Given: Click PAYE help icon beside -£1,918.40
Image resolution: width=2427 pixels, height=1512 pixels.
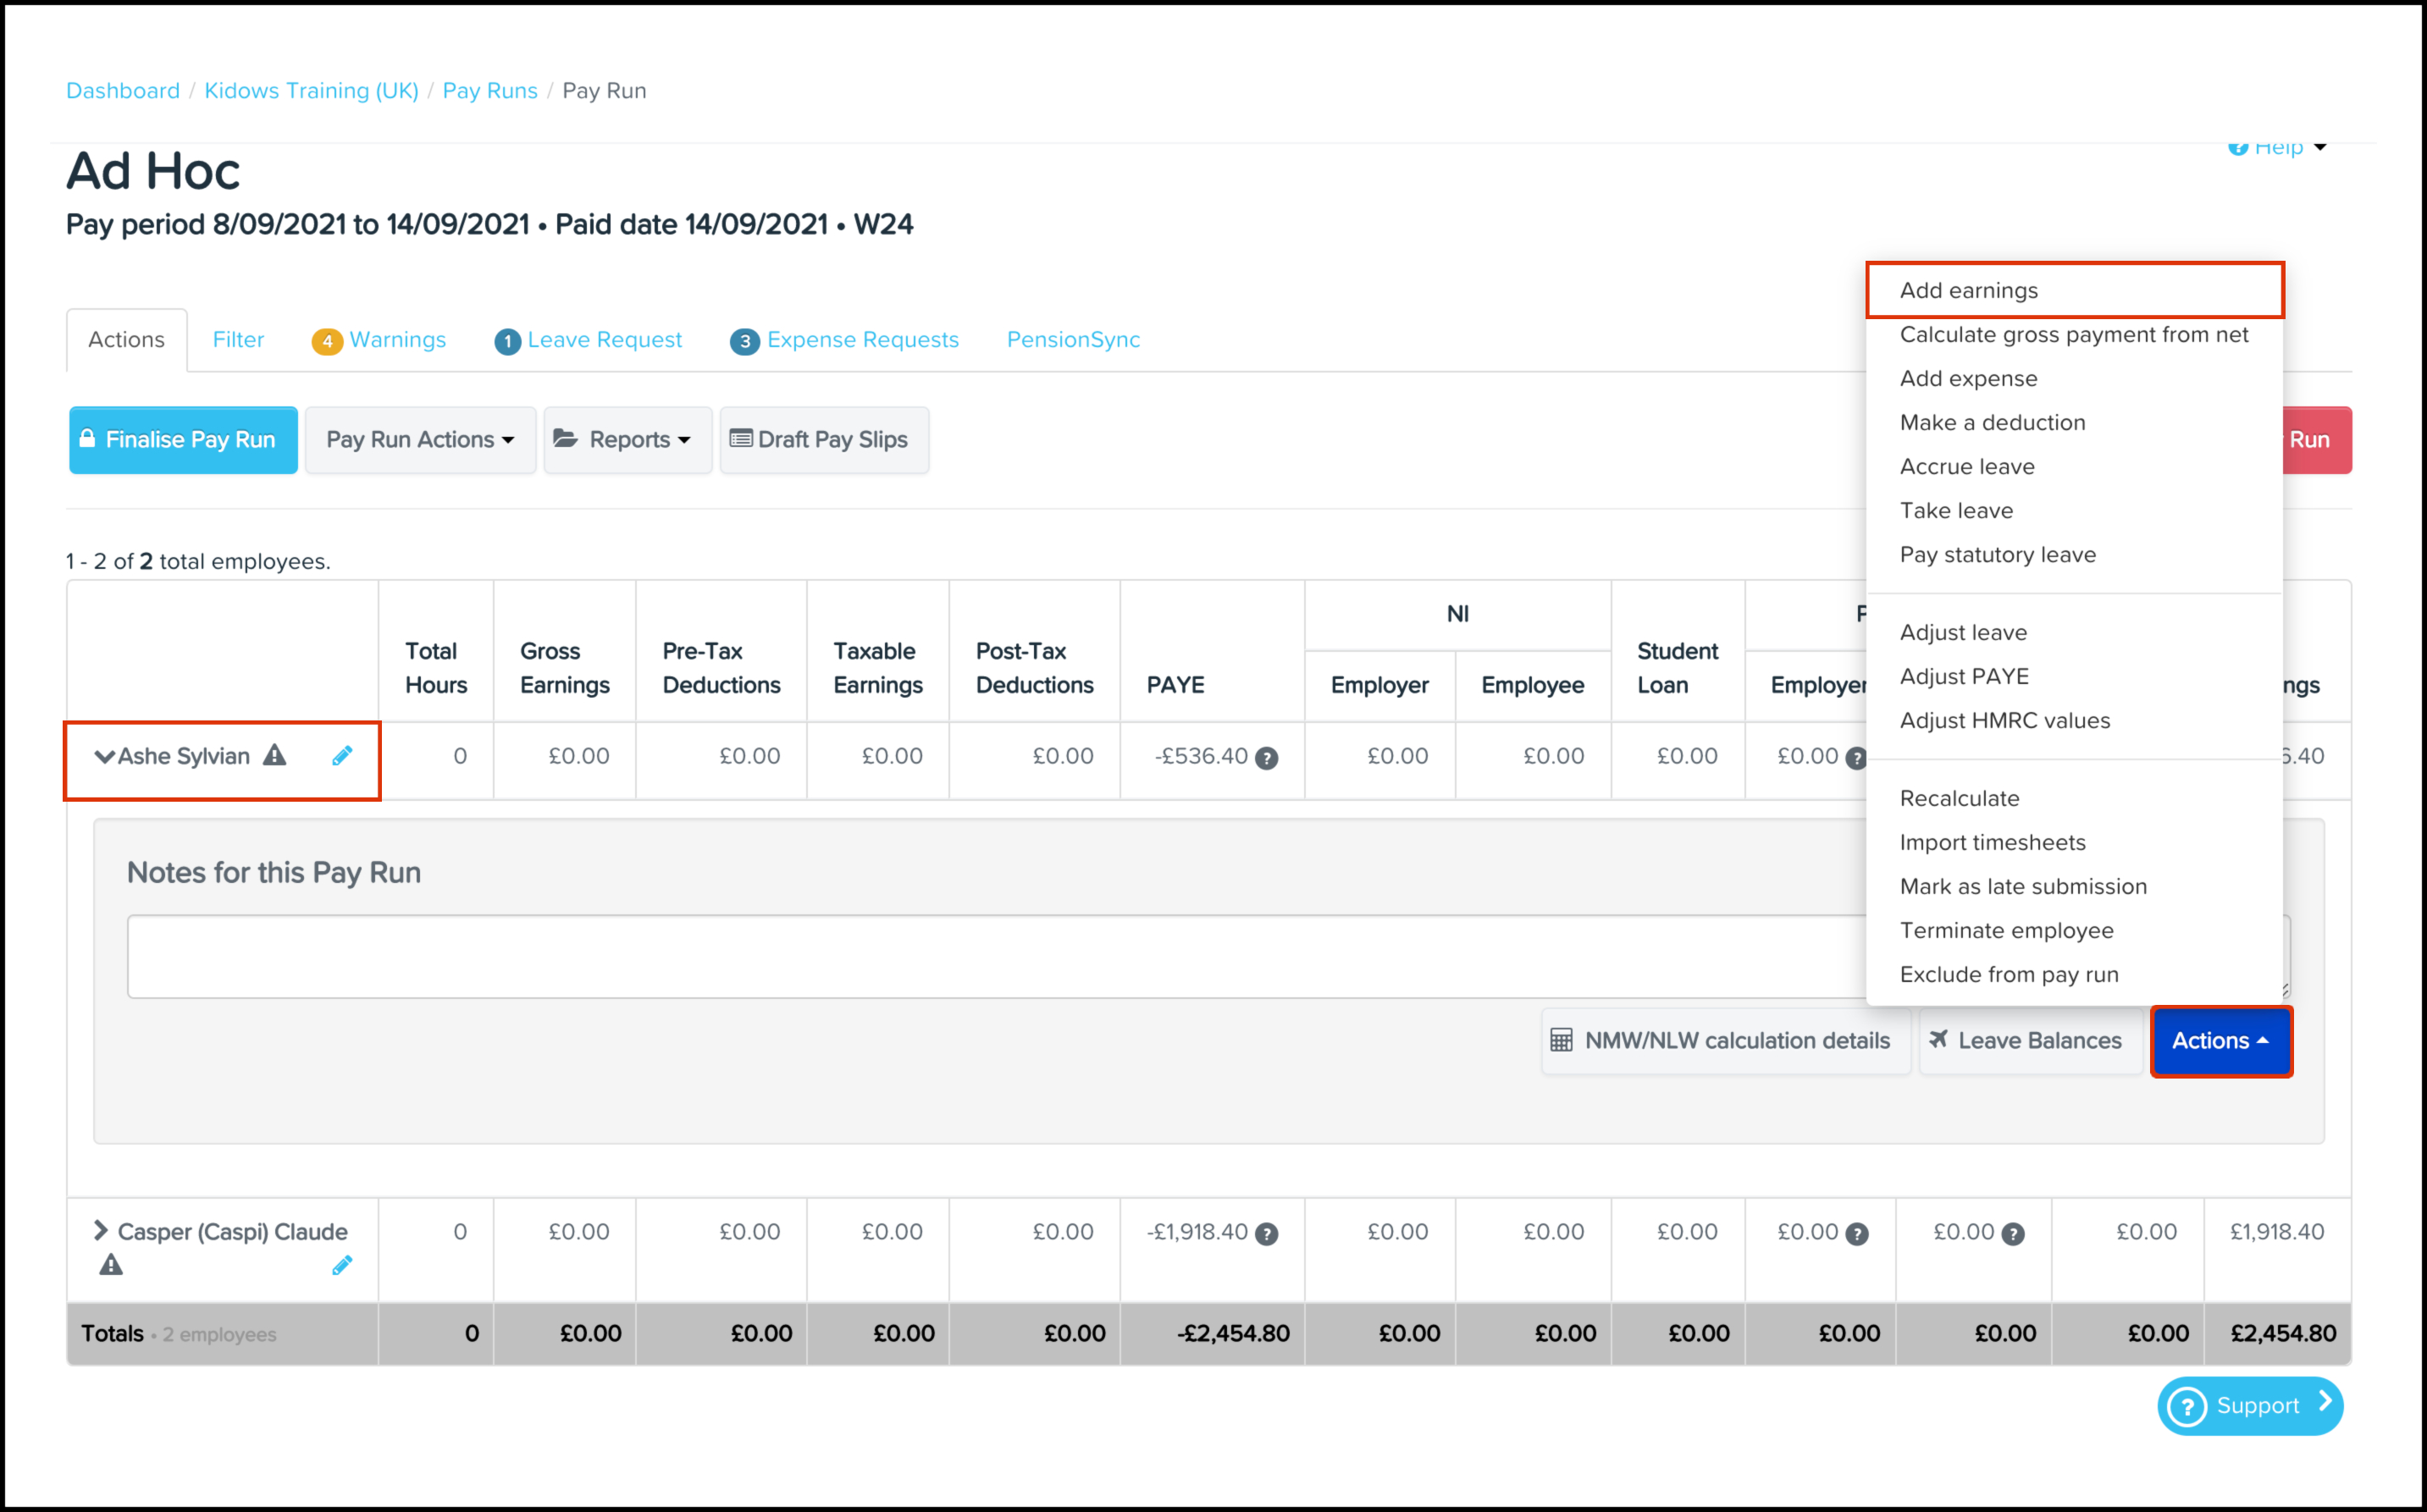Looking at the screenshot, I should pos(1266,1234).
